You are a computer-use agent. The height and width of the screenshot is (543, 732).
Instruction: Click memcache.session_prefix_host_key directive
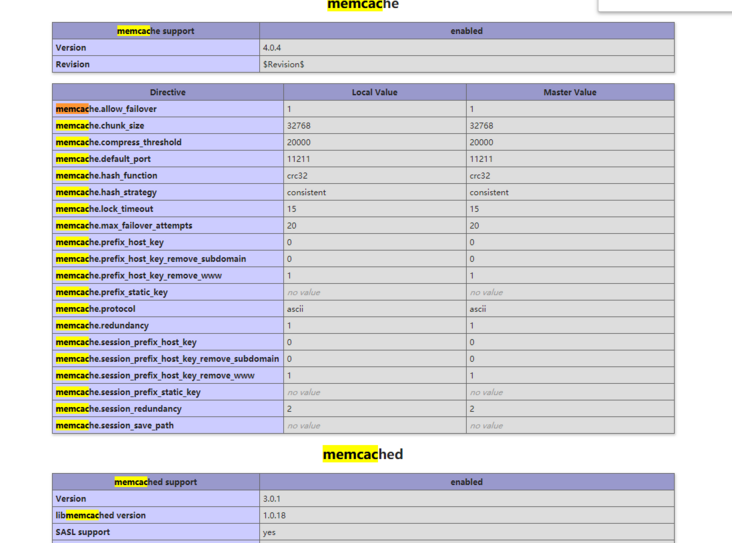point(126,342)
